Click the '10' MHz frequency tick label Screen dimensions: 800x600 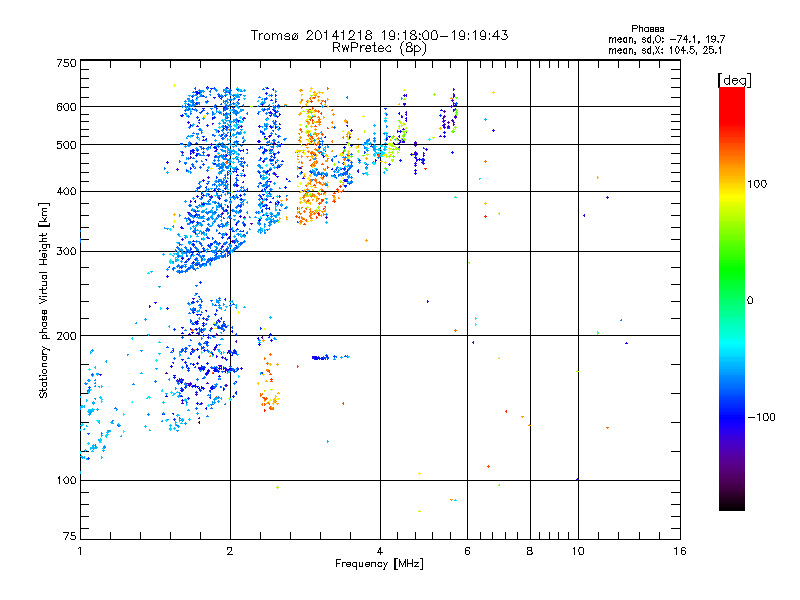(578, 551)
